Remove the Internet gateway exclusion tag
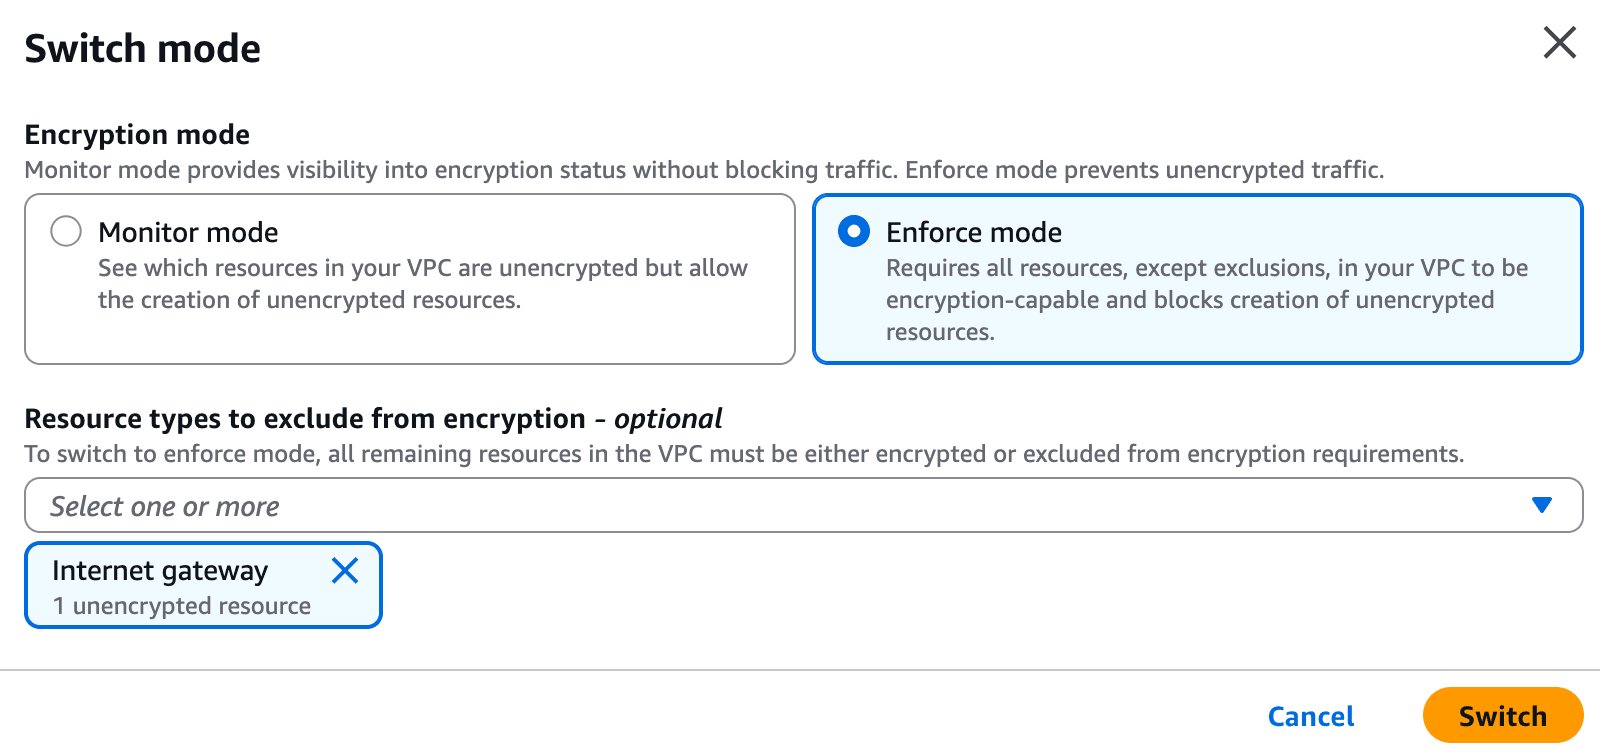This screenshot has width=1600, height=752. [345, 570]
